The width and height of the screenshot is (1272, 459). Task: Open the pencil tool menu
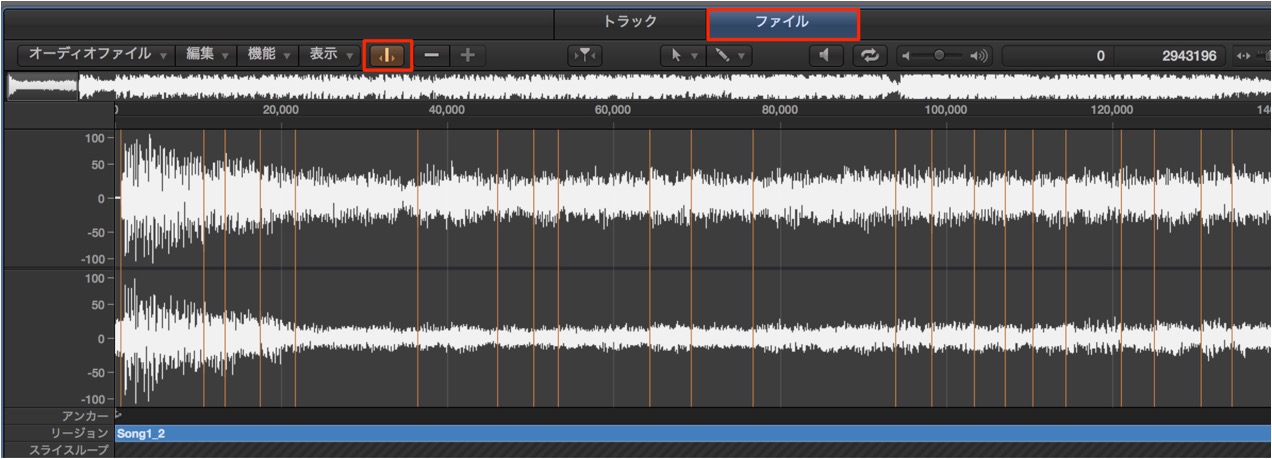click(728, 56)
